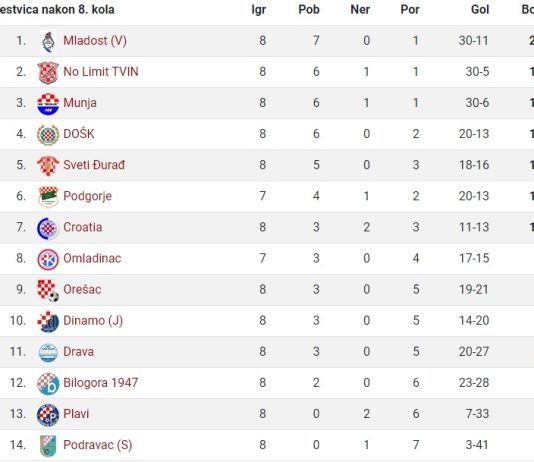Click the No Limit TVIN club crest

point(48,73)
